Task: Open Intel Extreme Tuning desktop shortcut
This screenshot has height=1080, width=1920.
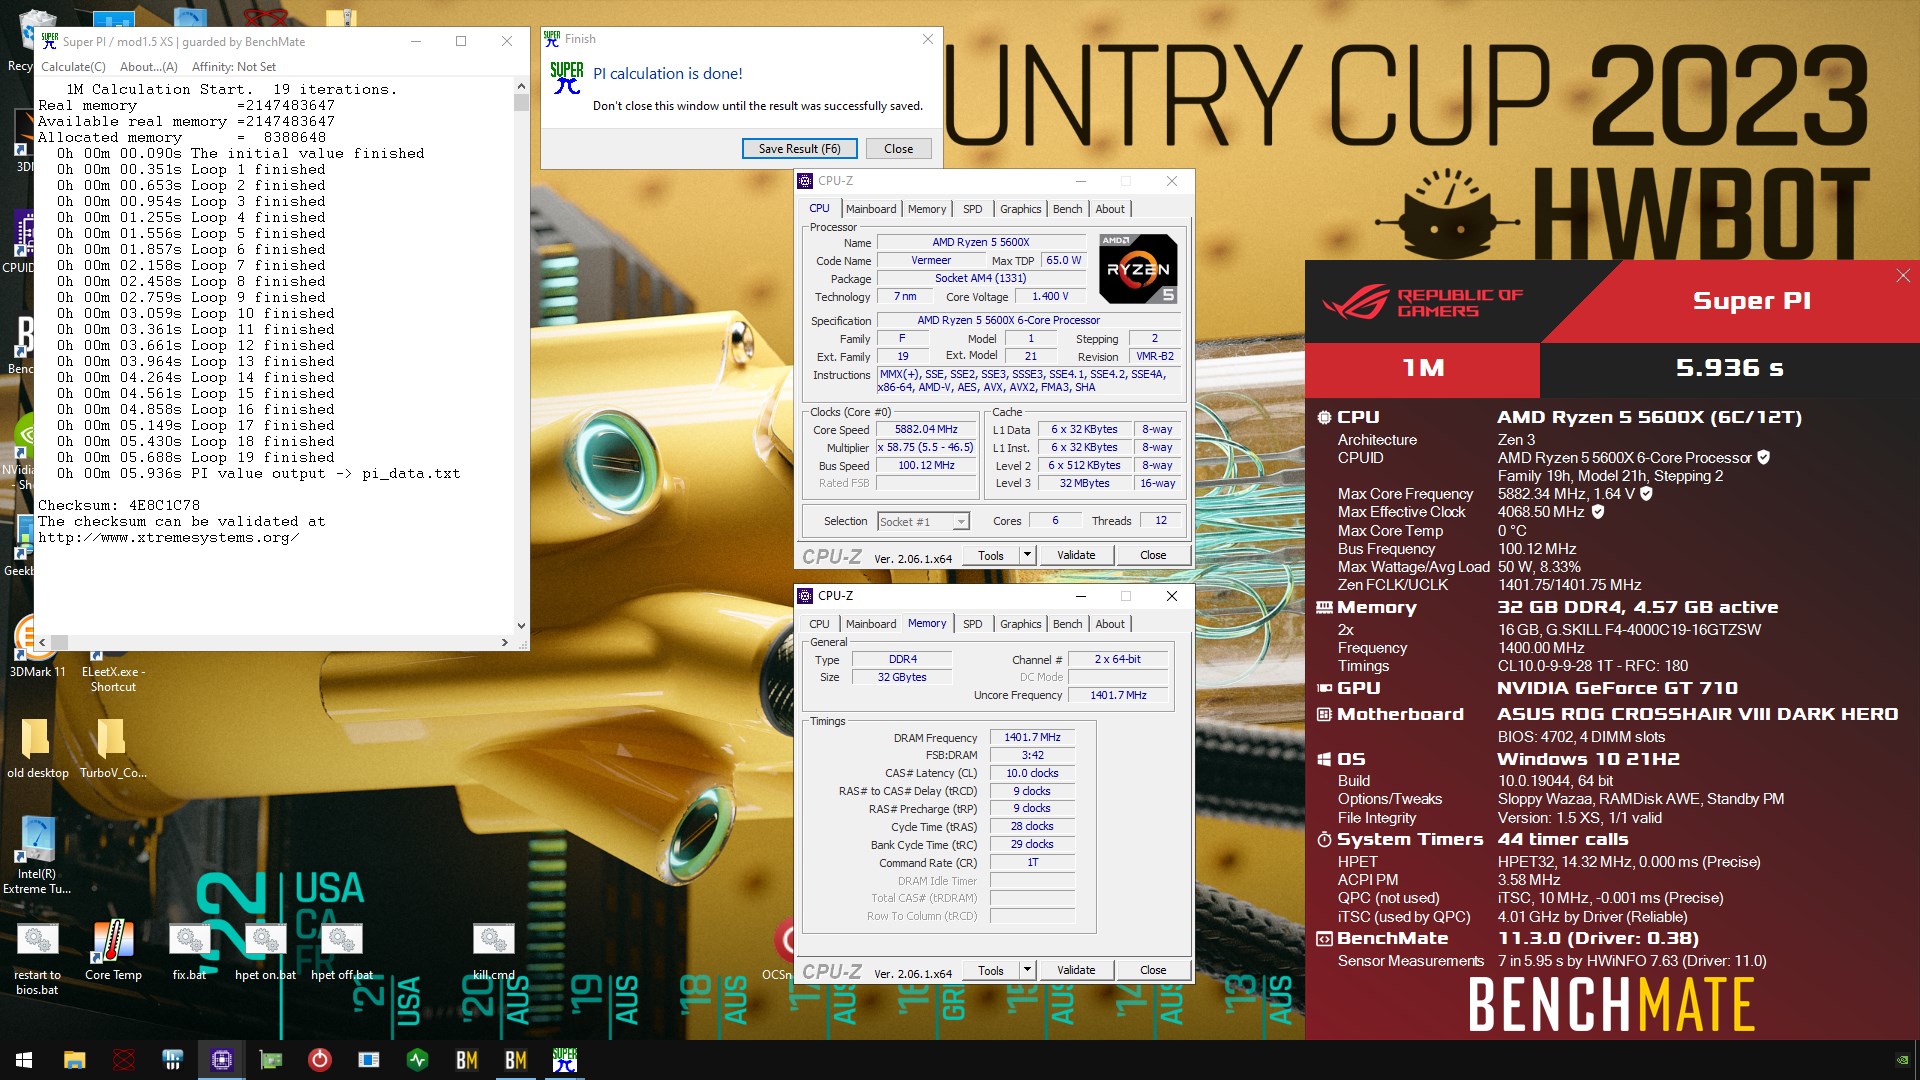Action: pyautogui.click(x=37, y=856)
